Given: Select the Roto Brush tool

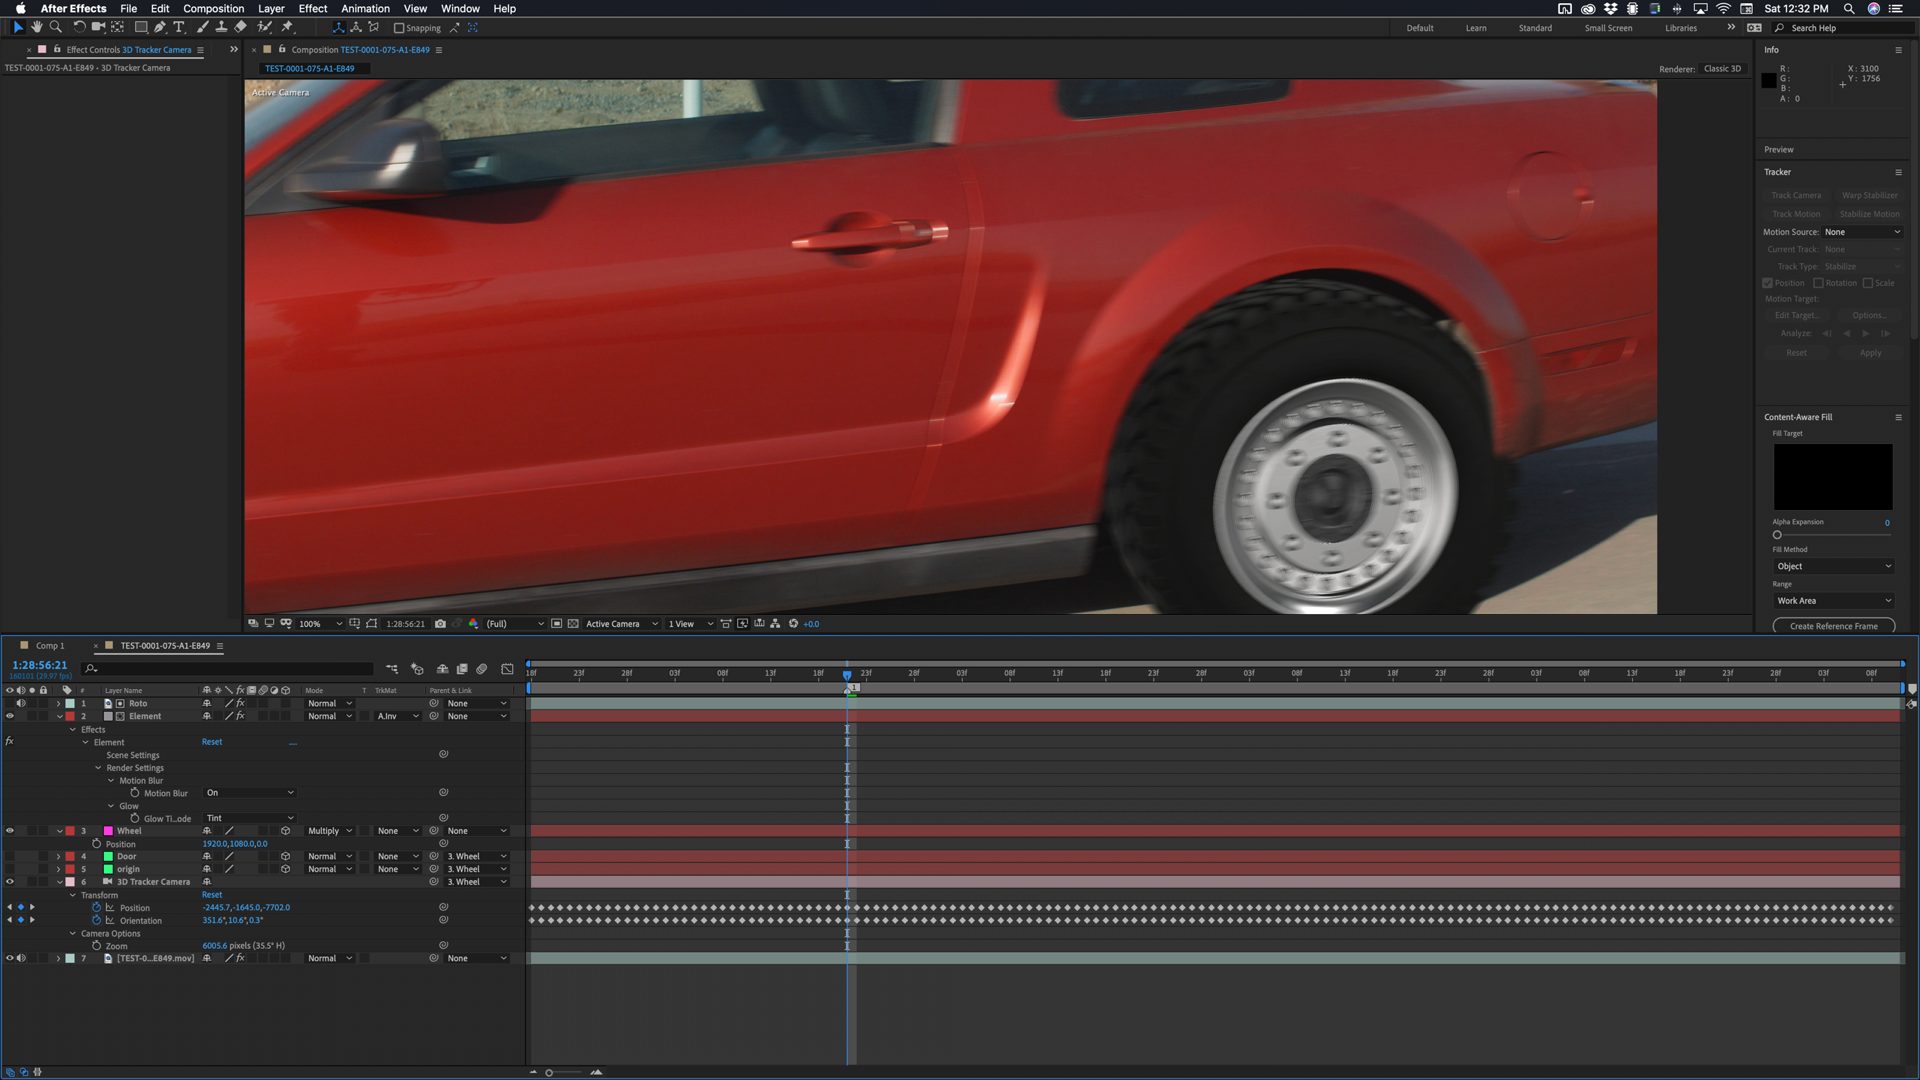Looking at the screenshot, I should [x=264, y=27].
